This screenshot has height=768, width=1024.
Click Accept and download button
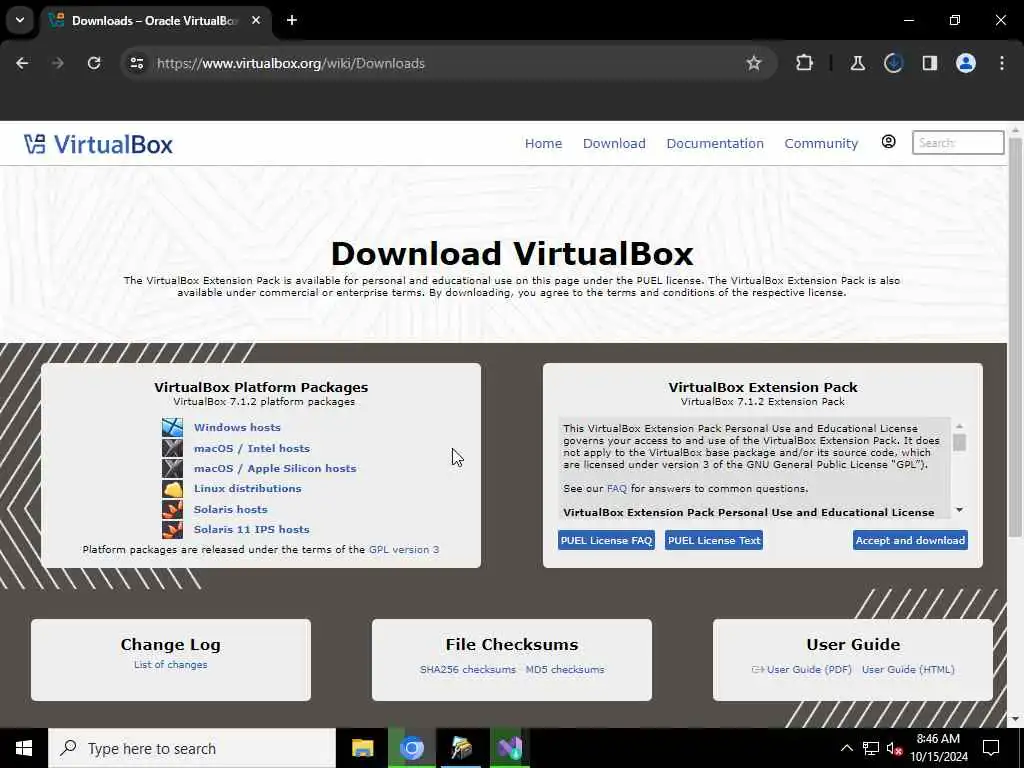(910, 540)
